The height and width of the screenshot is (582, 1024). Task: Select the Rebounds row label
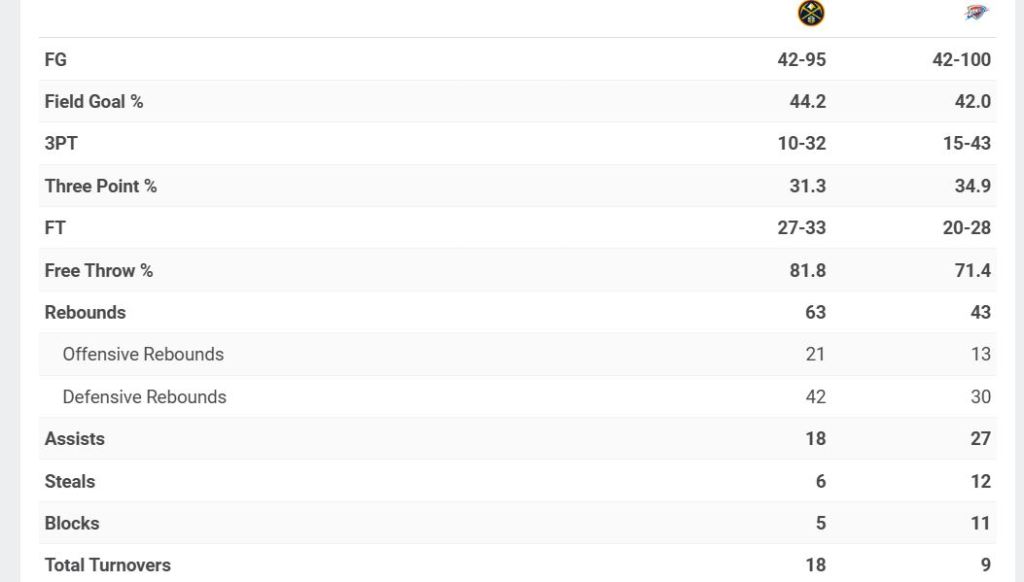[85, 313]
